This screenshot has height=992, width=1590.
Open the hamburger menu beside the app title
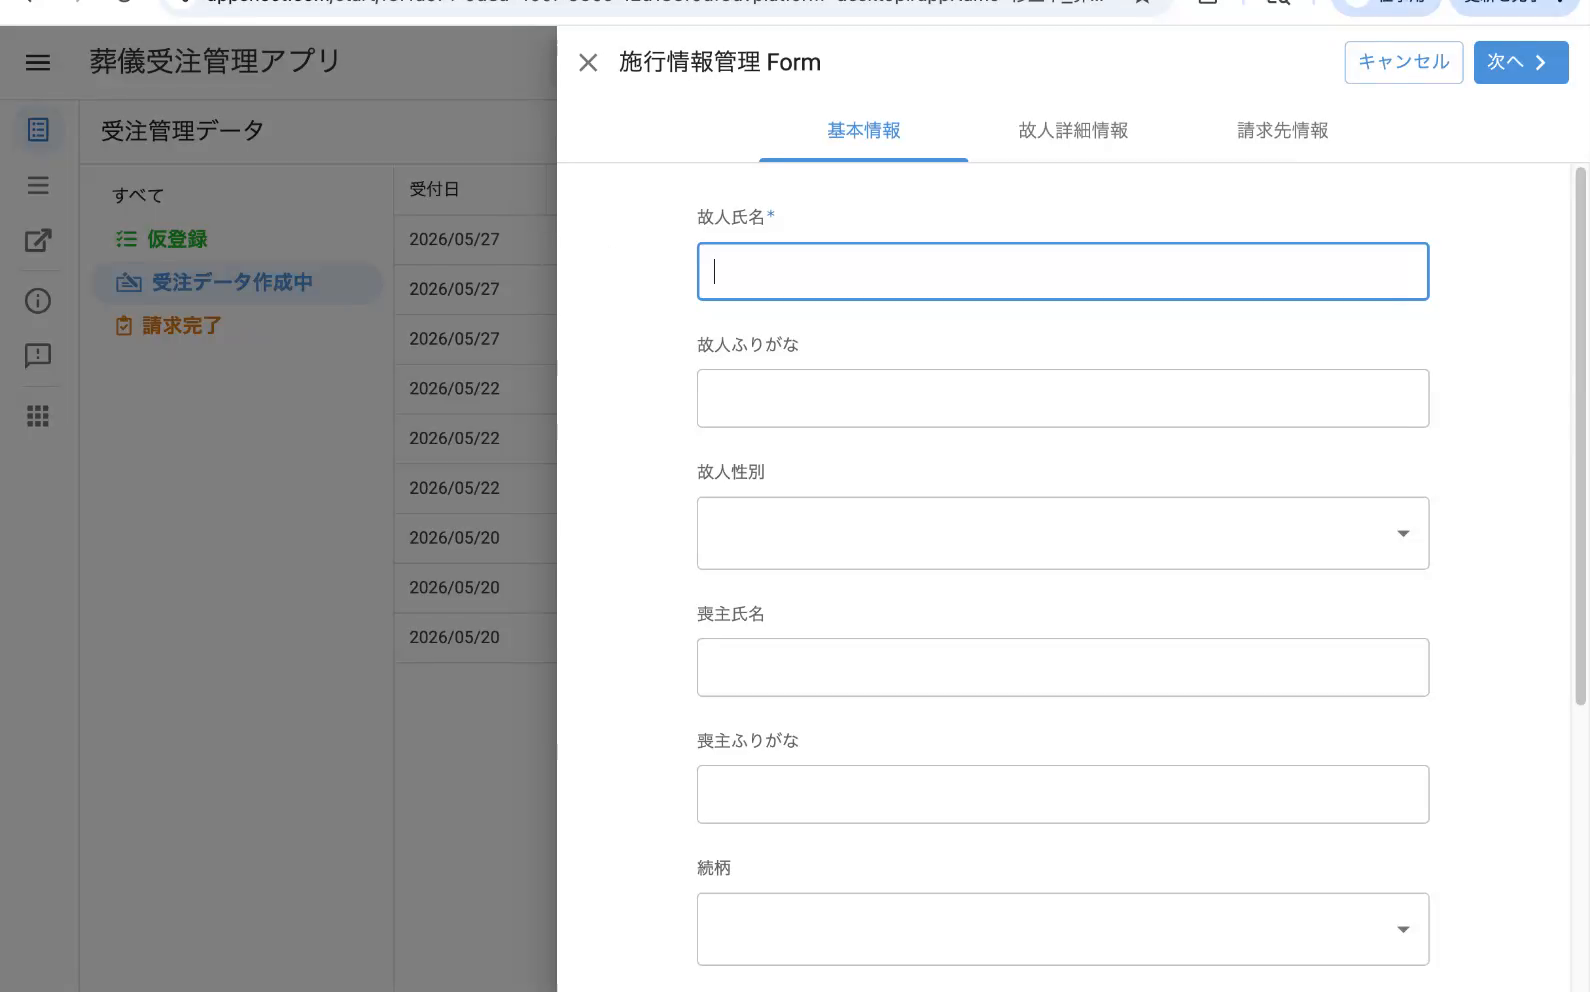(x=38, y=62)
